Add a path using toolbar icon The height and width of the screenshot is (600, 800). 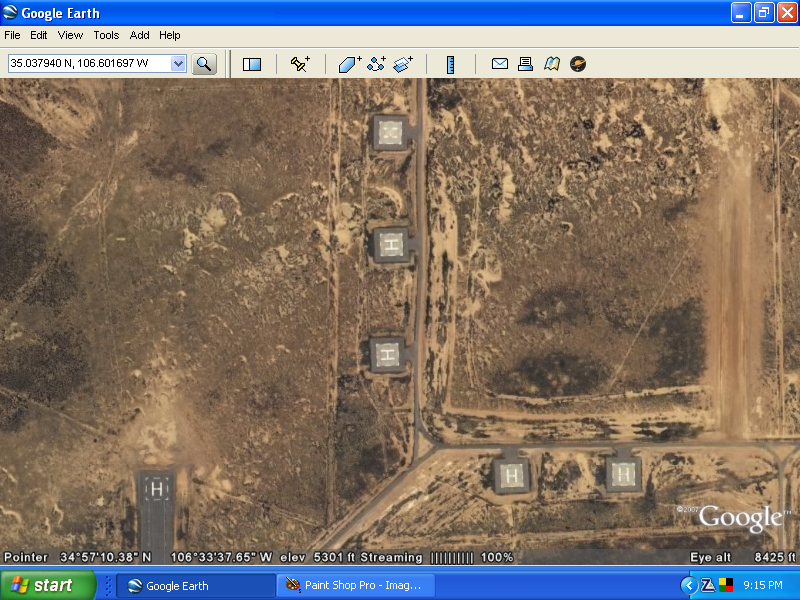point(377,64)
